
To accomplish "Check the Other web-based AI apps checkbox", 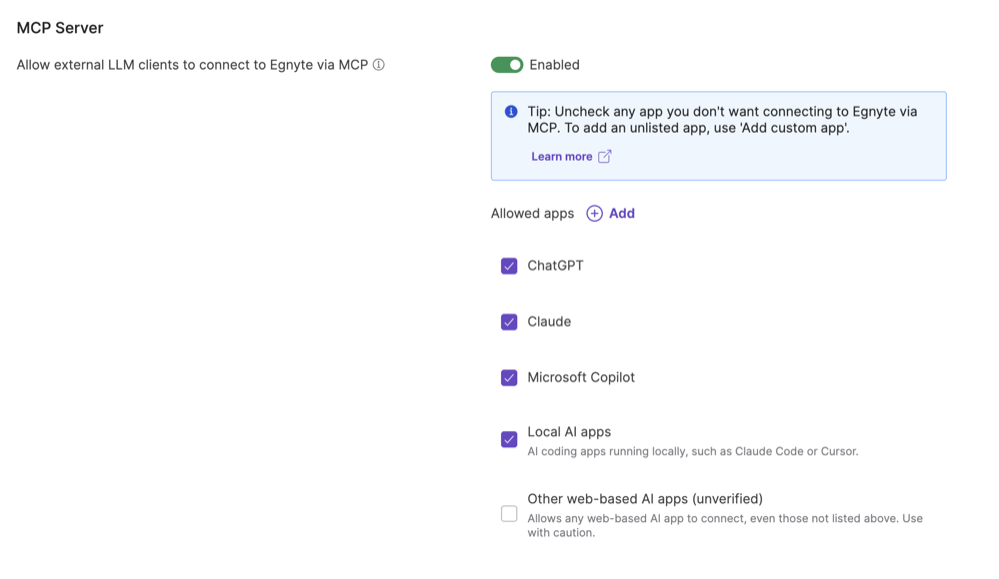I will (x=509, y=514).
